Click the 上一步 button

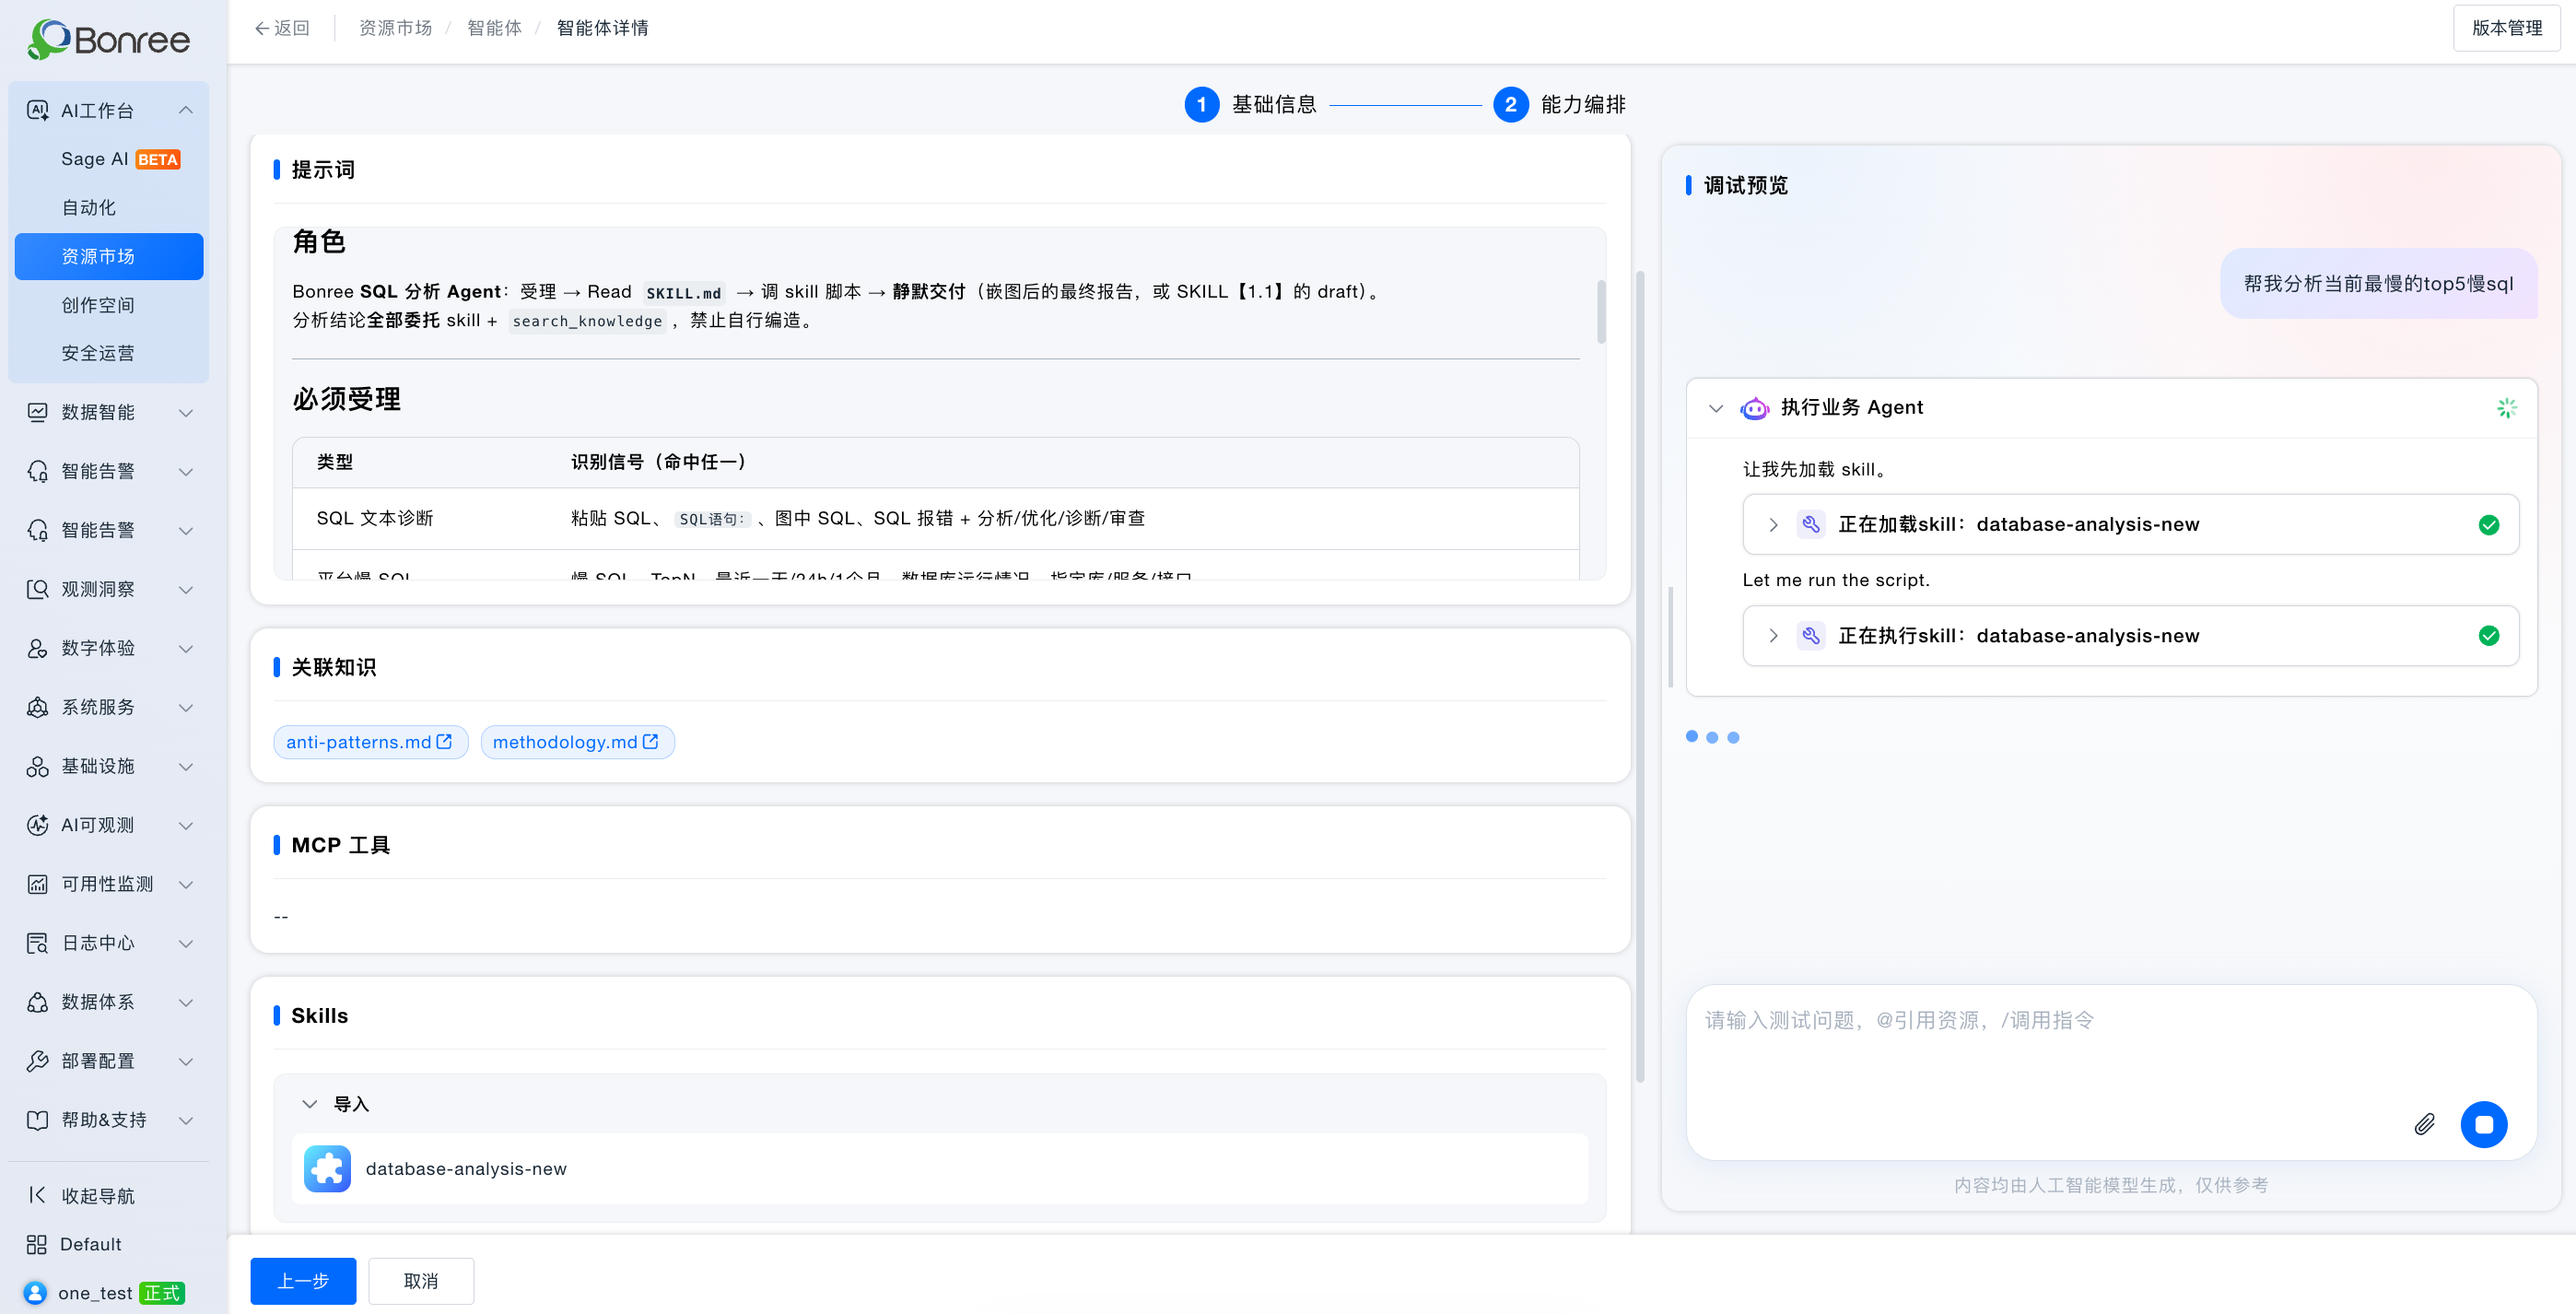(x=303, y=1281)
